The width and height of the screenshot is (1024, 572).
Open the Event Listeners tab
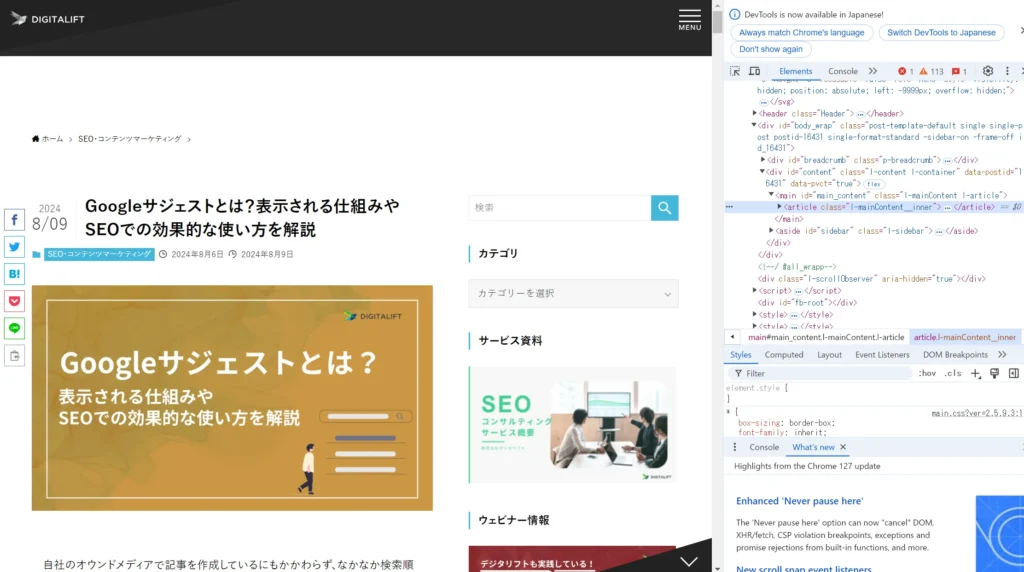[x=882, y=355]
